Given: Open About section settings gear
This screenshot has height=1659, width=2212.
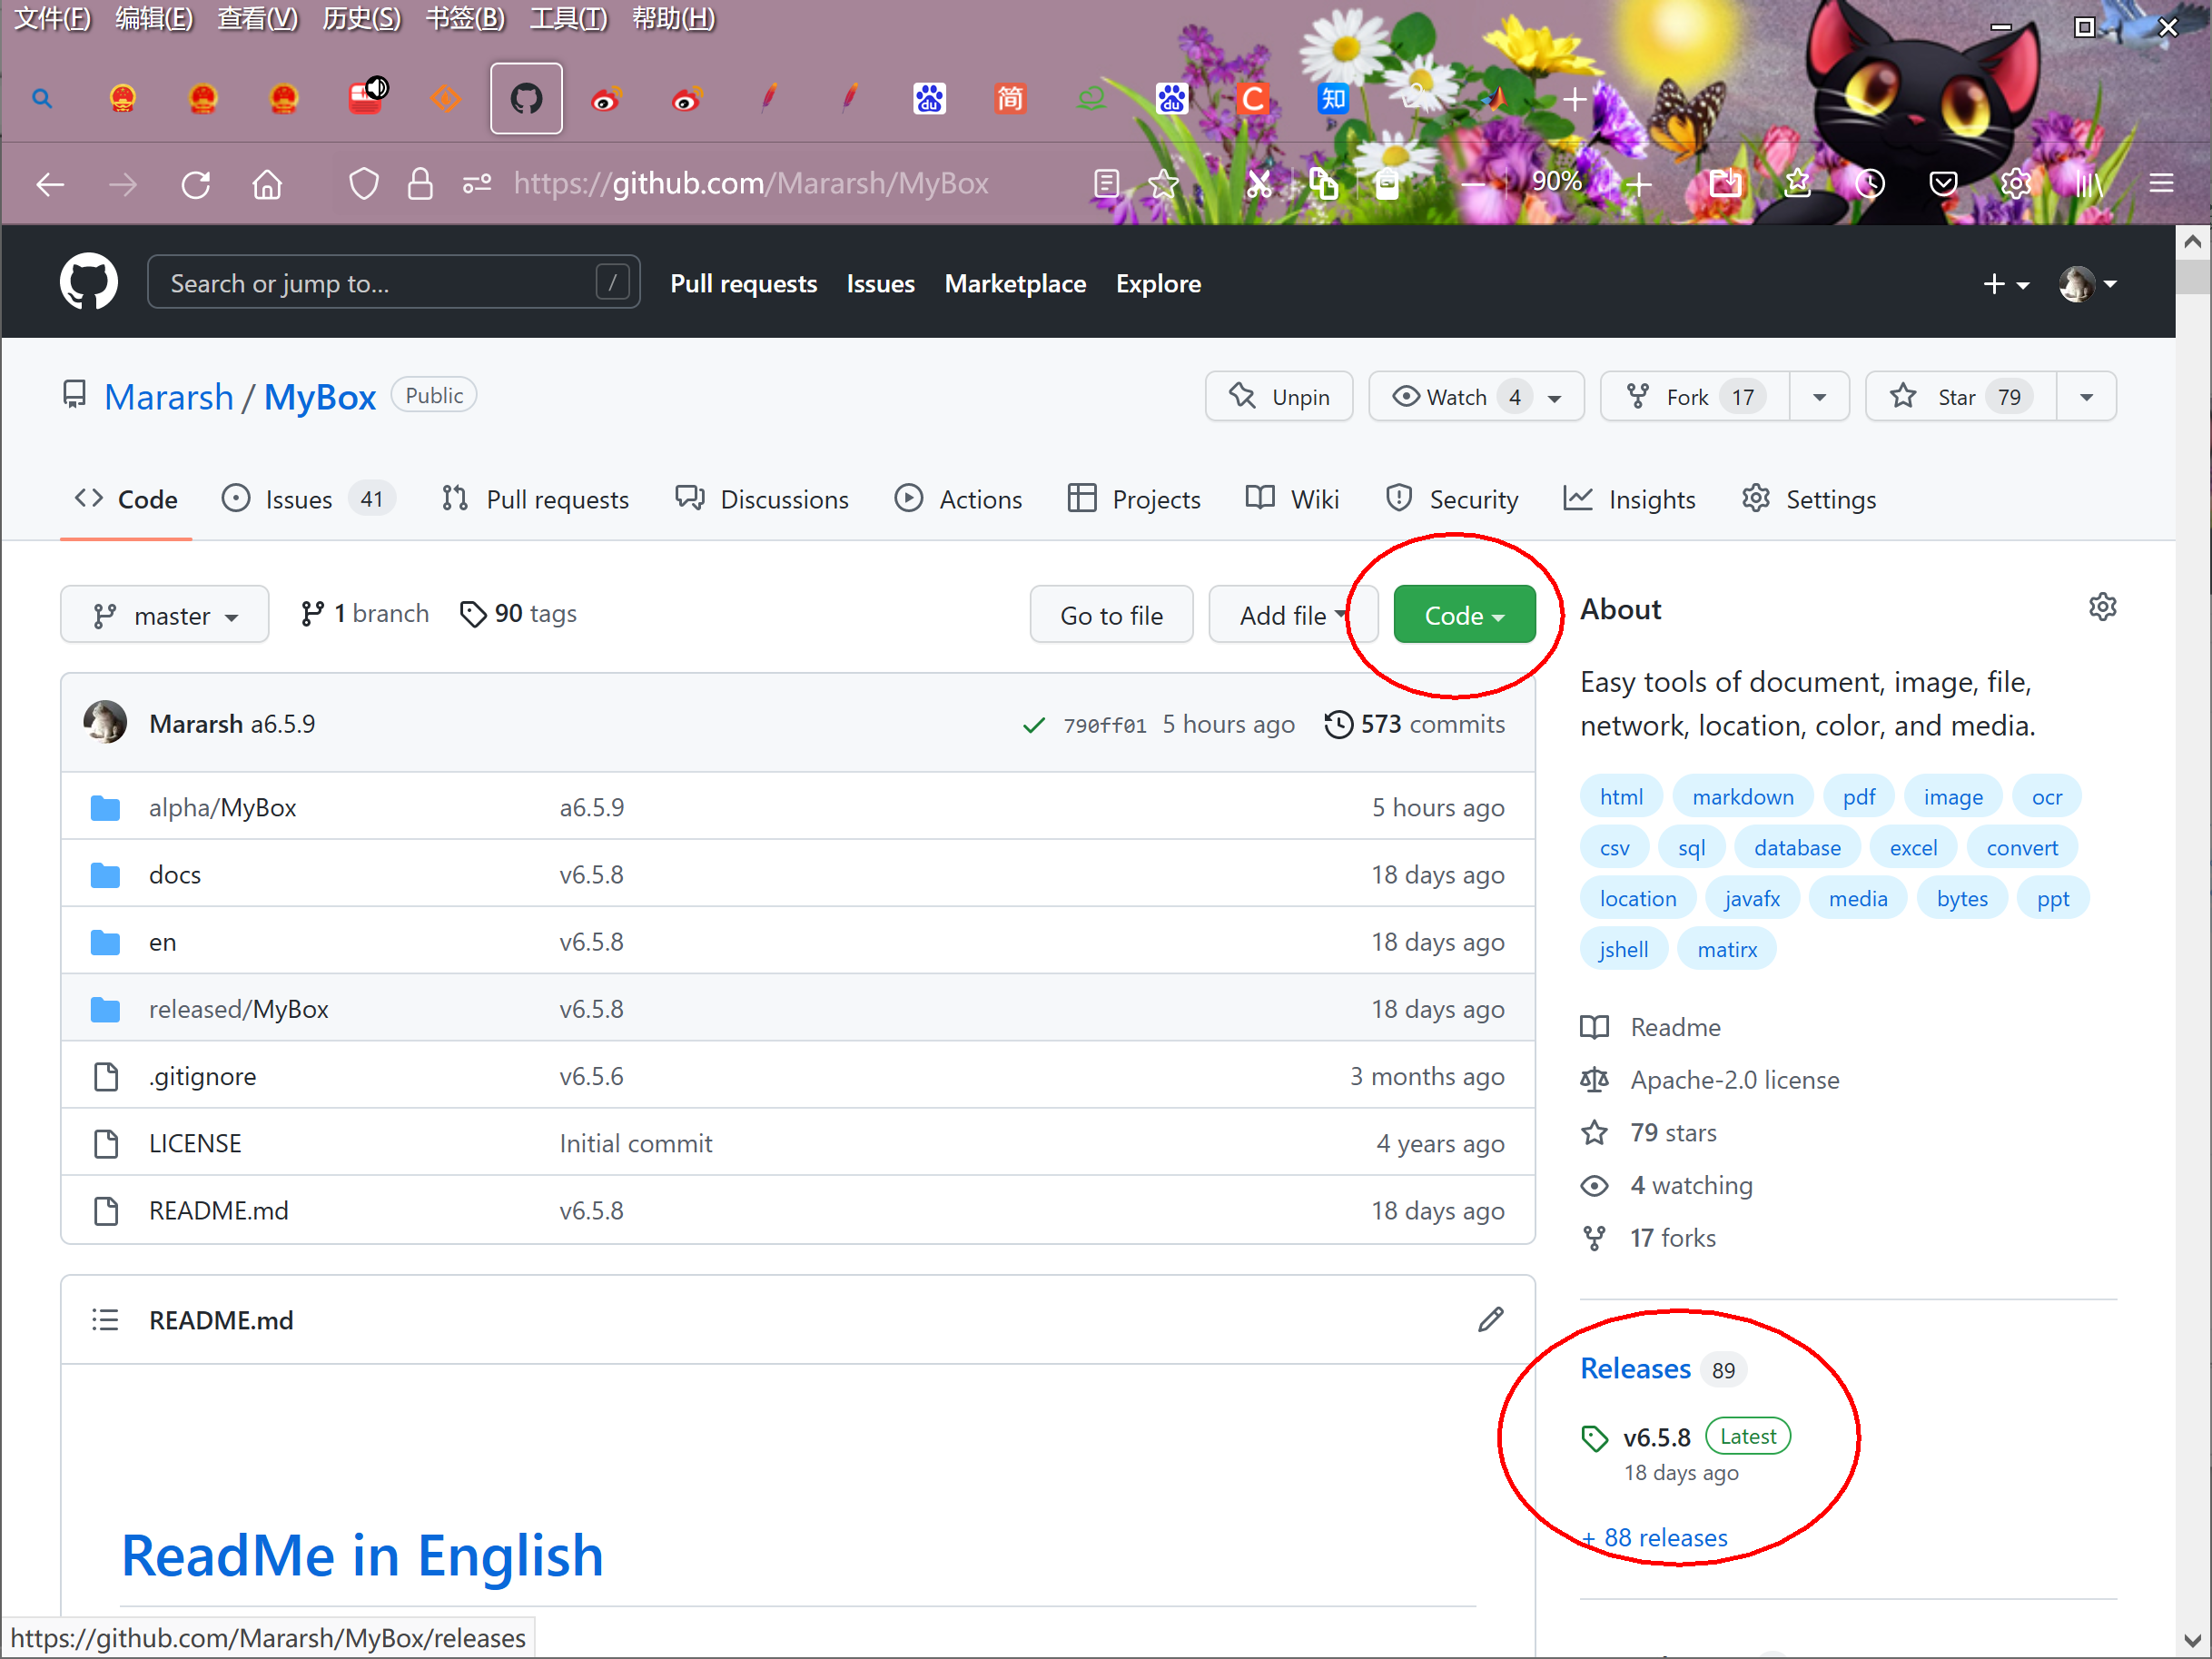Looking at the screenshot, I should click(x=2102, y=607).
